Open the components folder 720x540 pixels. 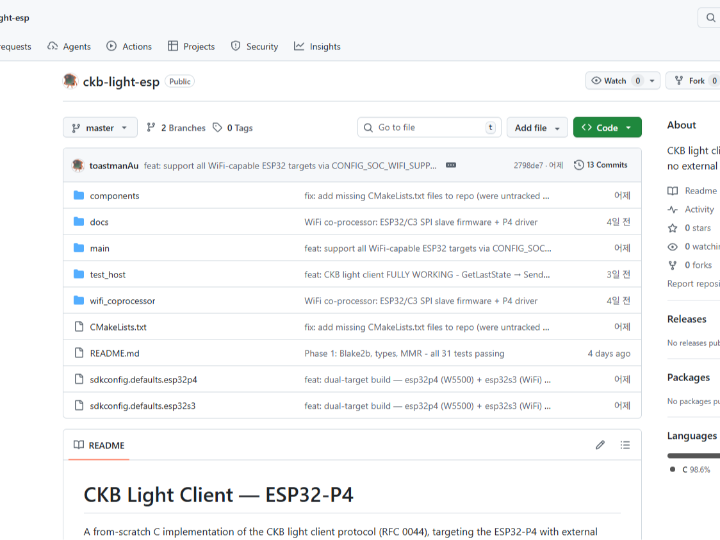pos(114,196)
